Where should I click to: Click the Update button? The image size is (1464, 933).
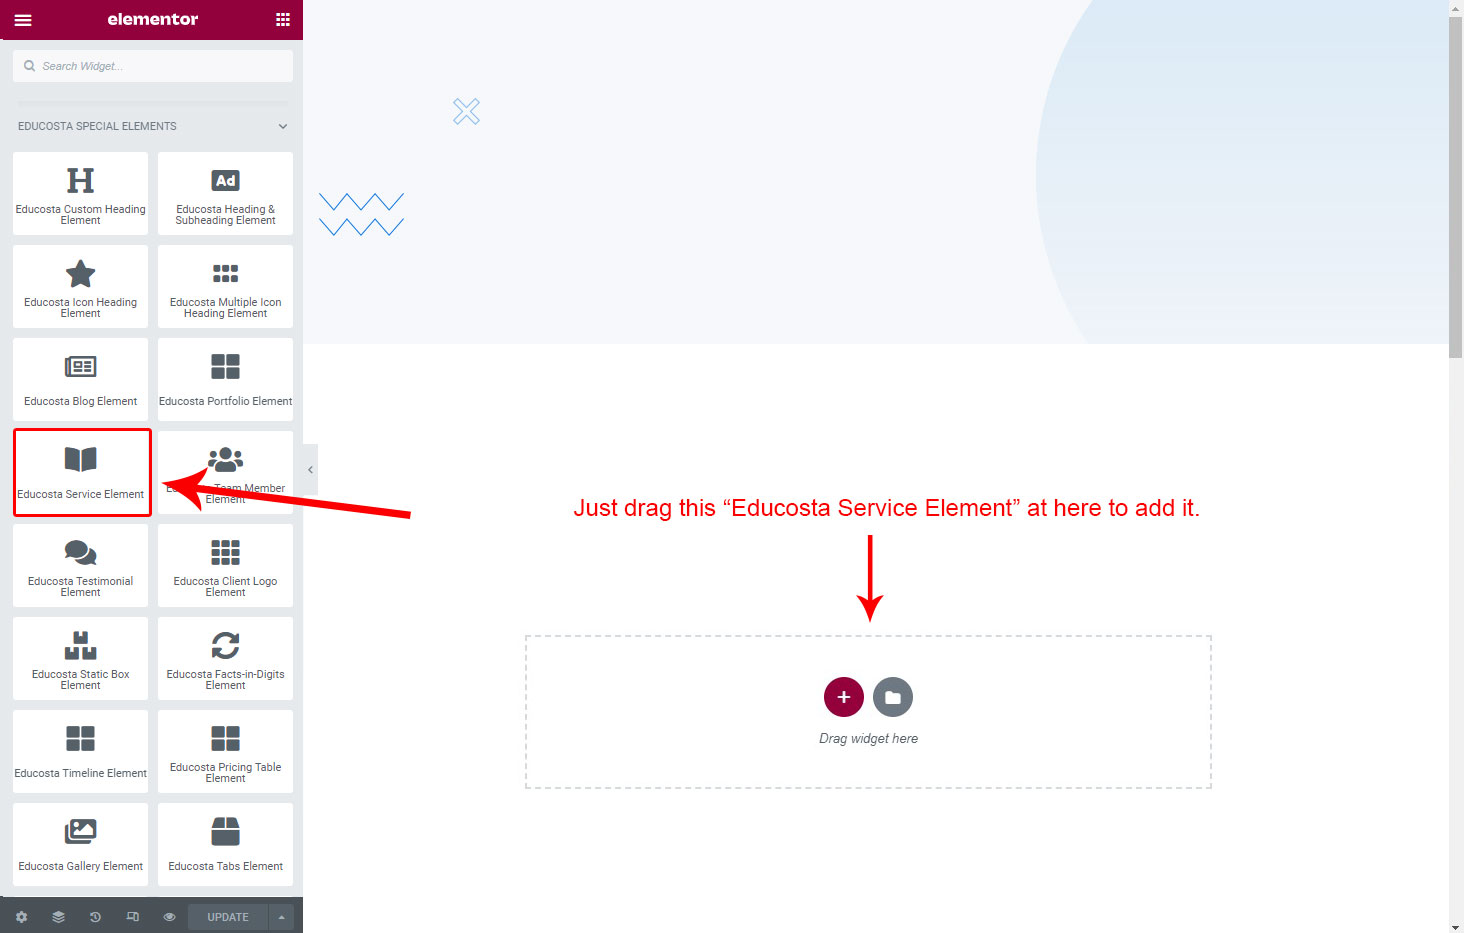pyautogui.click(x=228, y=917)
